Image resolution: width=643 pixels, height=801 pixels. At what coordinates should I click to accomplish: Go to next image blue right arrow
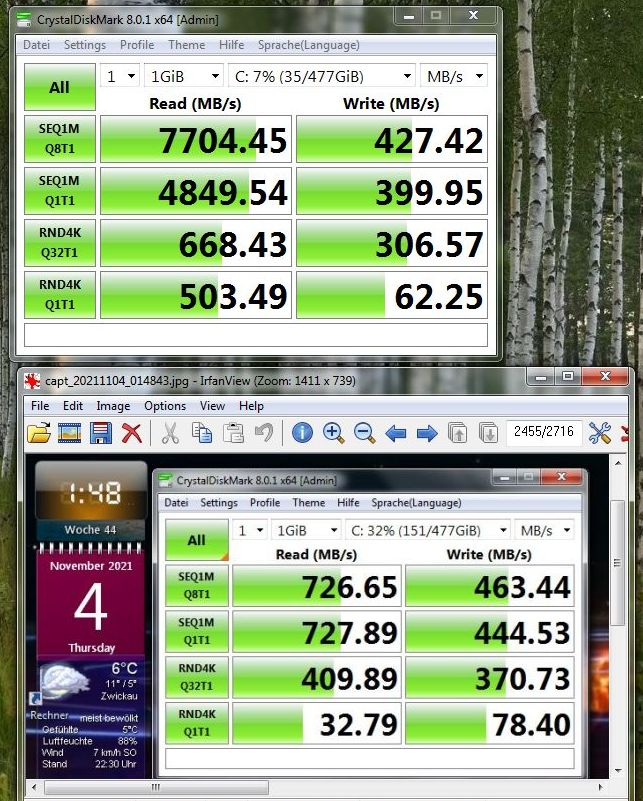tap(427, 434)
